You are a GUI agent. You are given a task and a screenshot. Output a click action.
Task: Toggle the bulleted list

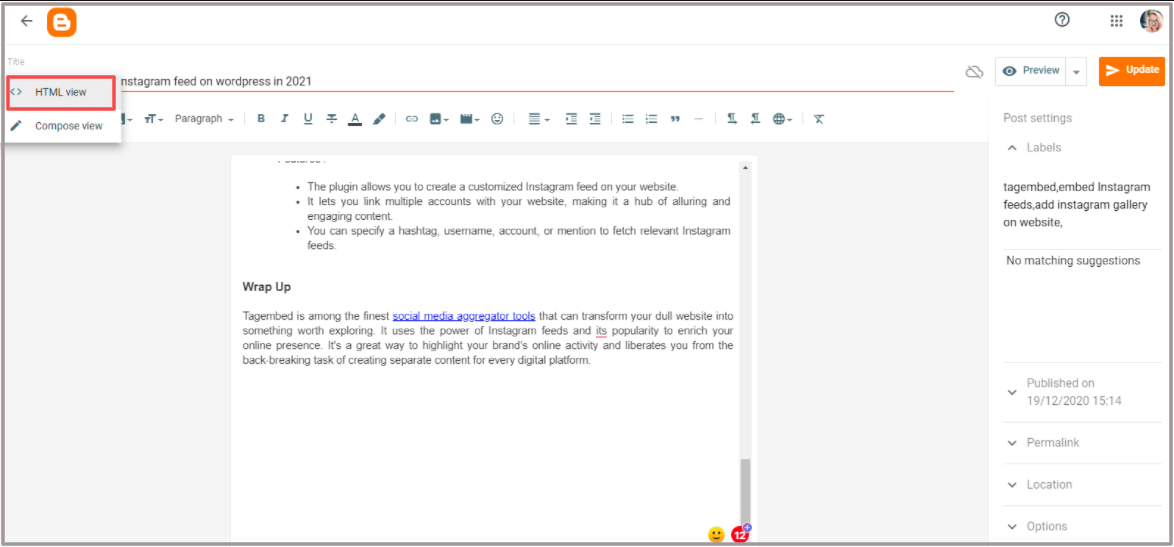(x=628, y=118)
